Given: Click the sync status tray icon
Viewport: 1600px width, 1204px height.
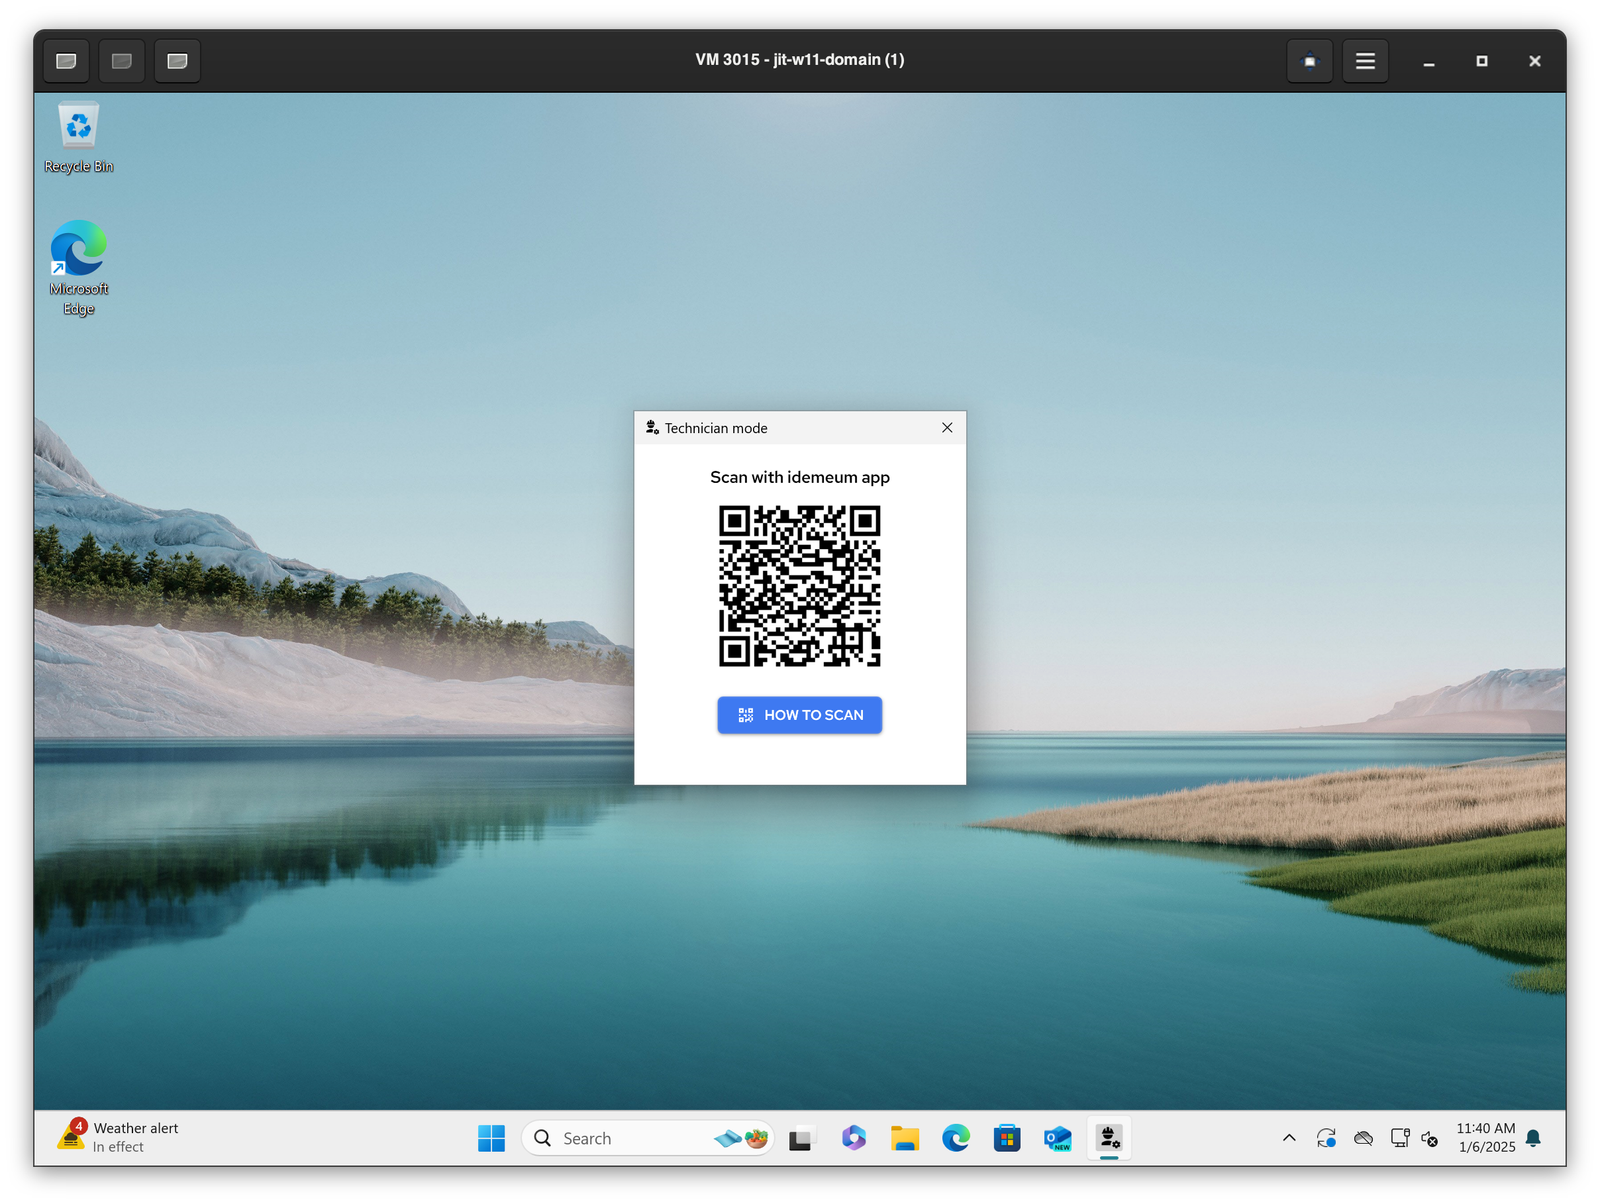Looking at the screenshot, I should 1326,1138.
